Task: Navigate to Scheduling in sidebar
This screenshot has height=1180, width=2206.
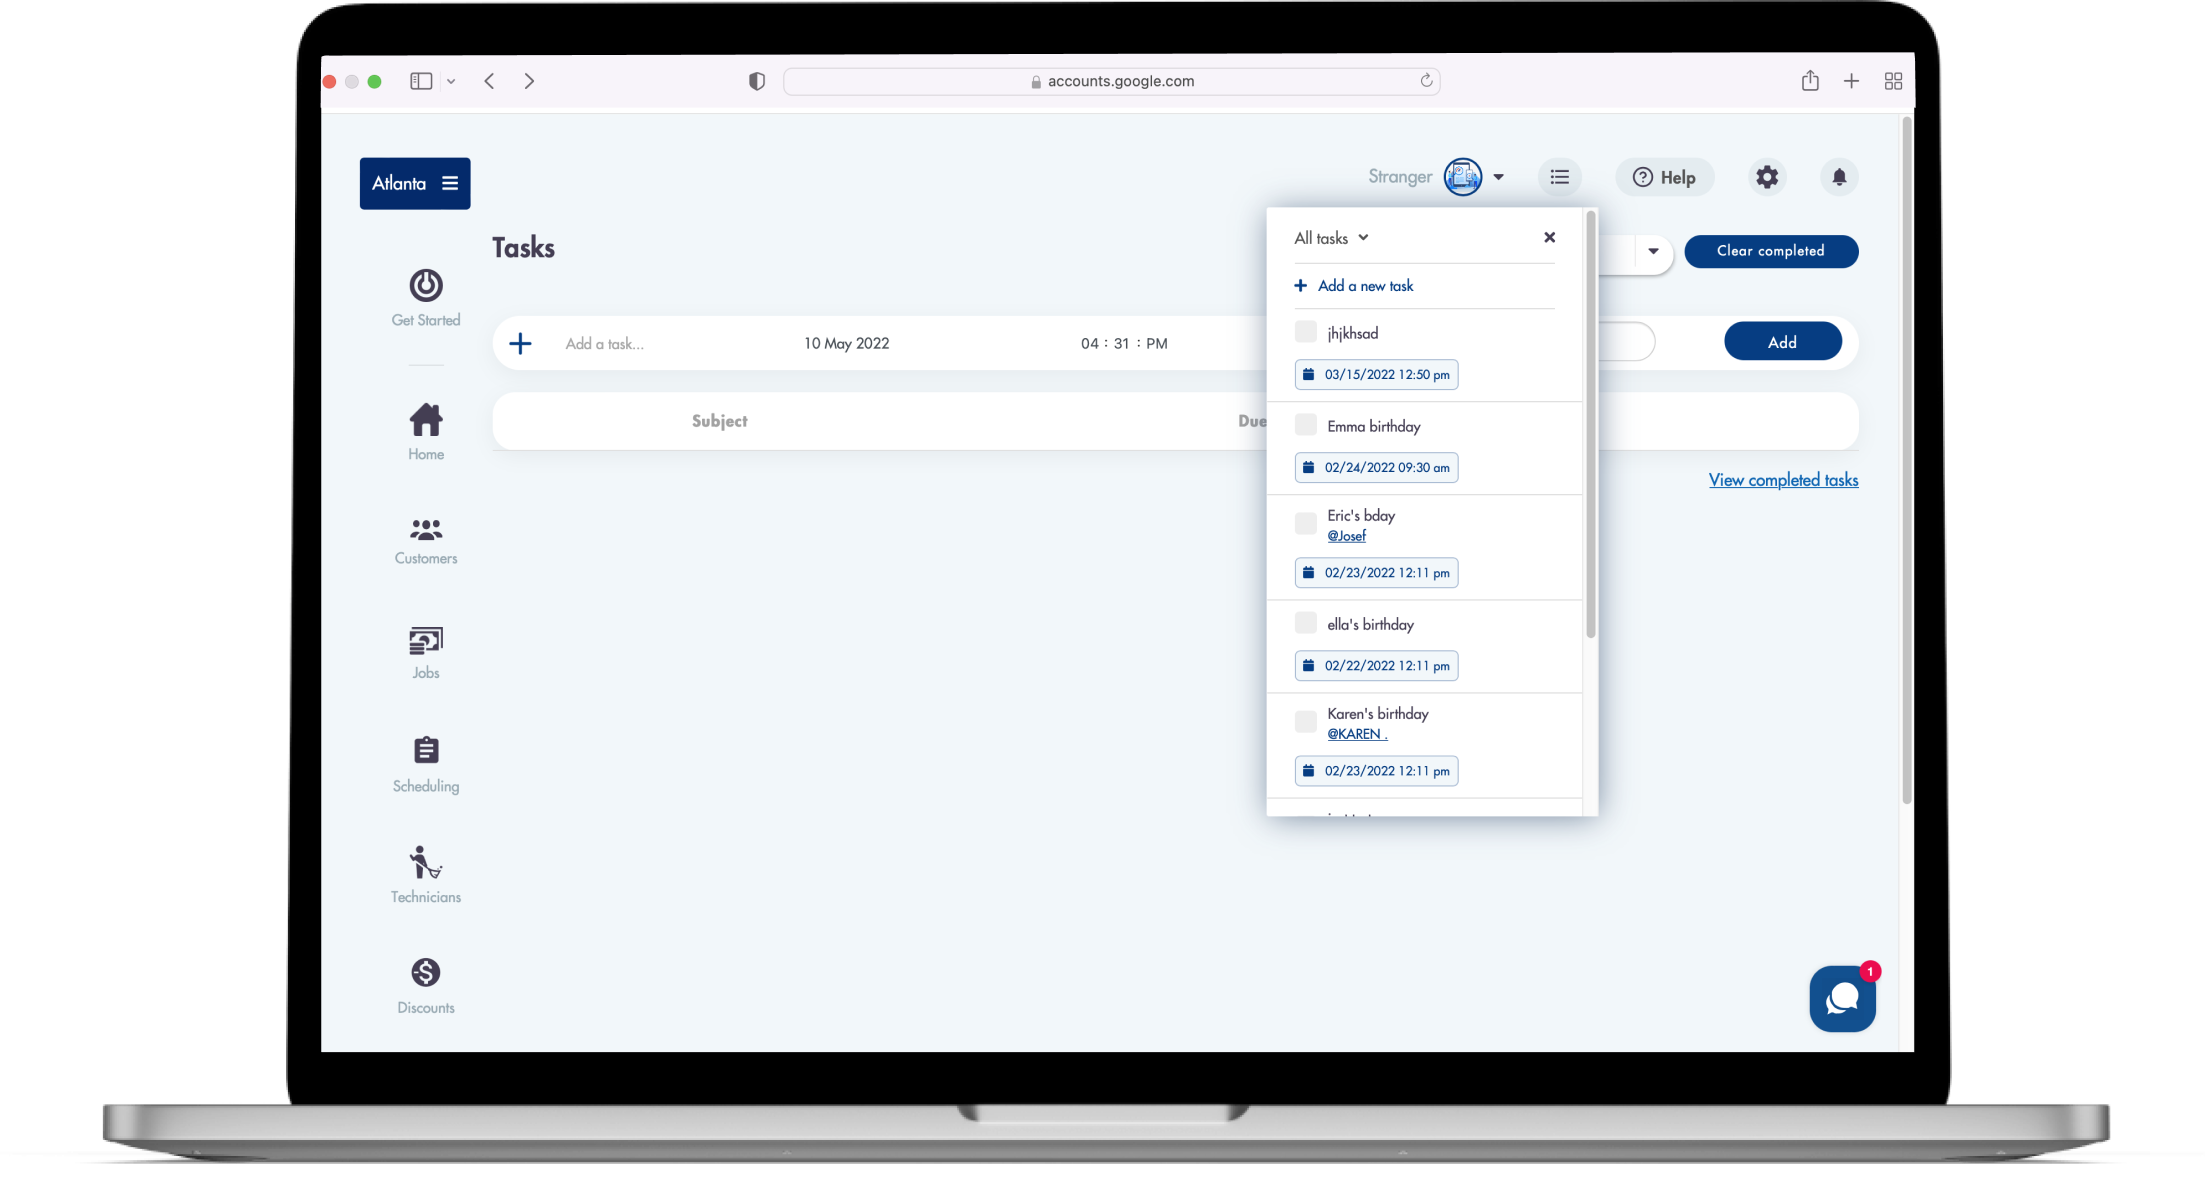Action: click(x=426, y=763)
